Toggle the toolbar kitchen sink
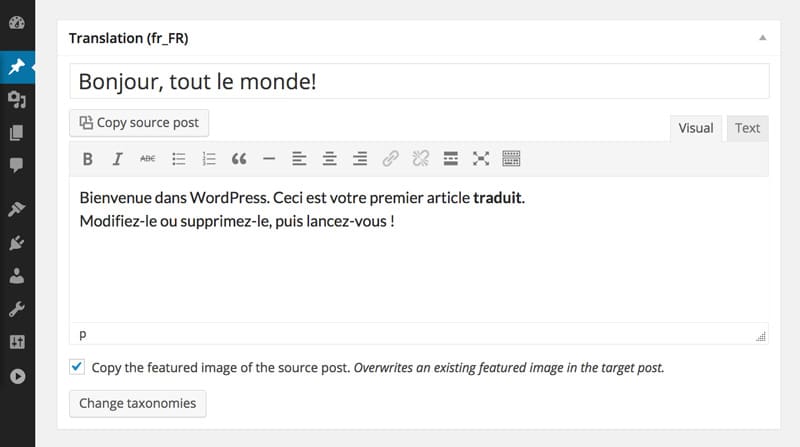Screen dimensions: 800x447 (511, 159)
